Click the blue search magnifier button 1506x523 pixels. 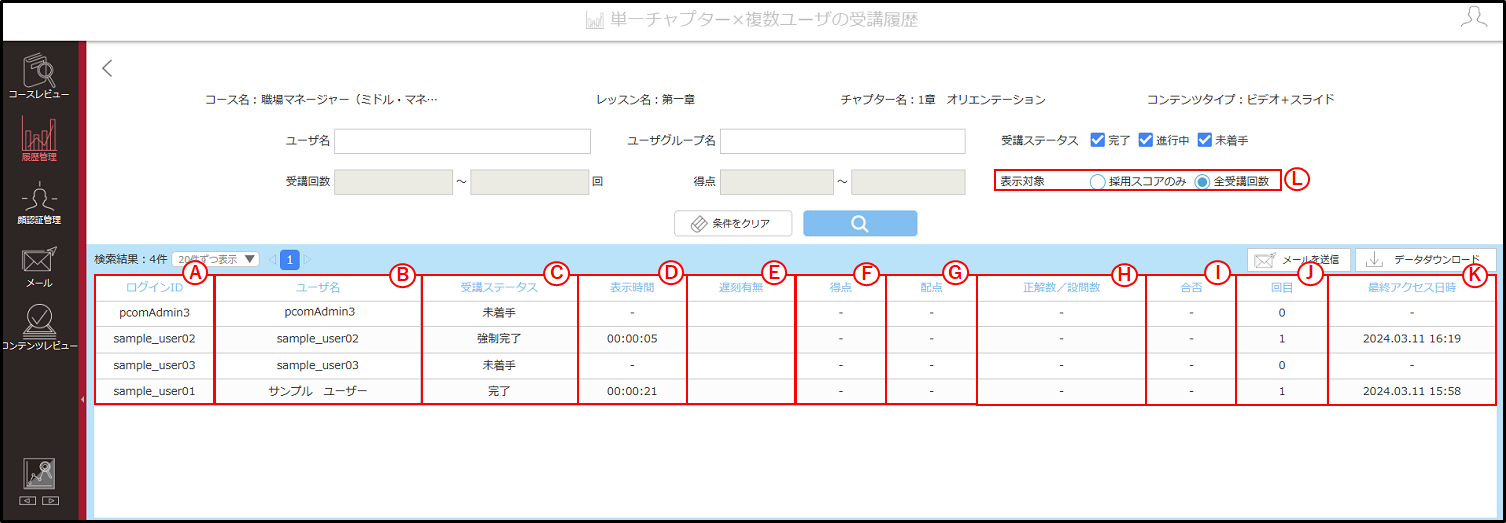tap(860, 223)
